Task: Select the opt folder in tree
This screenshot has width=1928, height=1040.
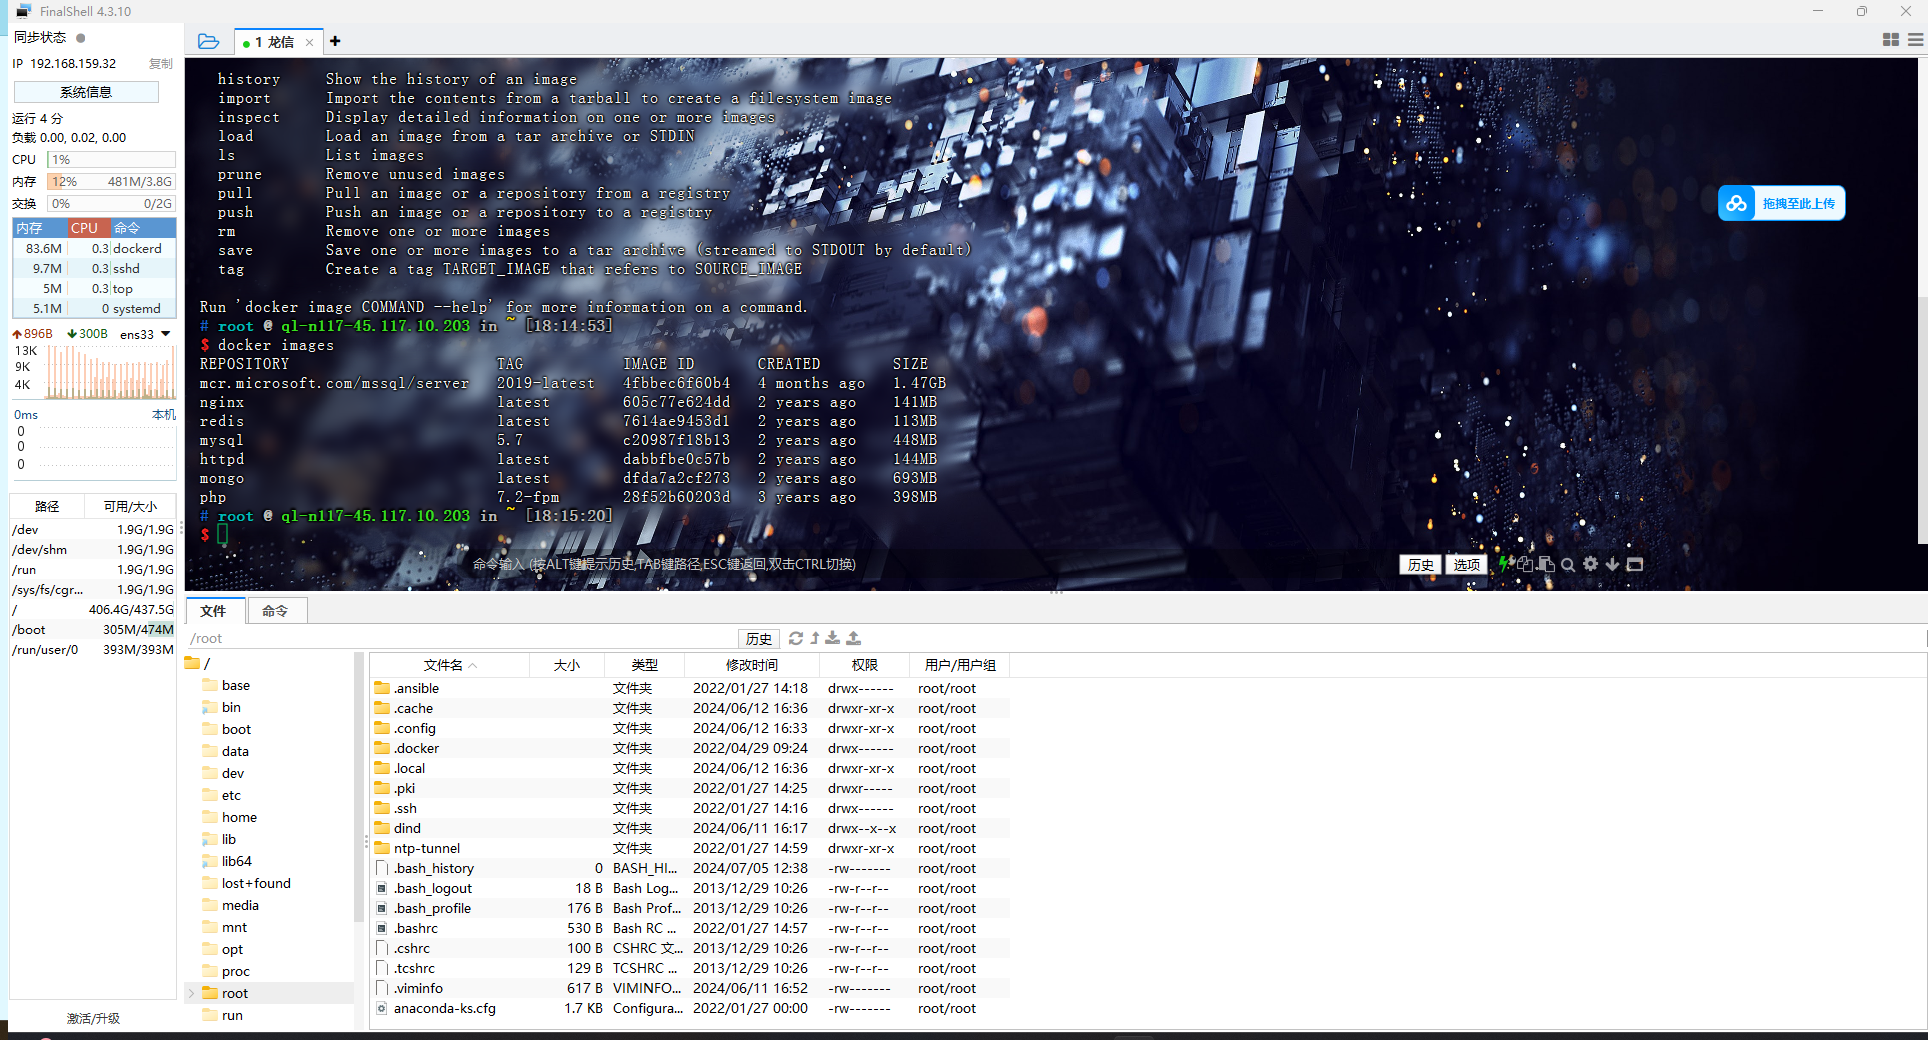Action: [232, 949]
